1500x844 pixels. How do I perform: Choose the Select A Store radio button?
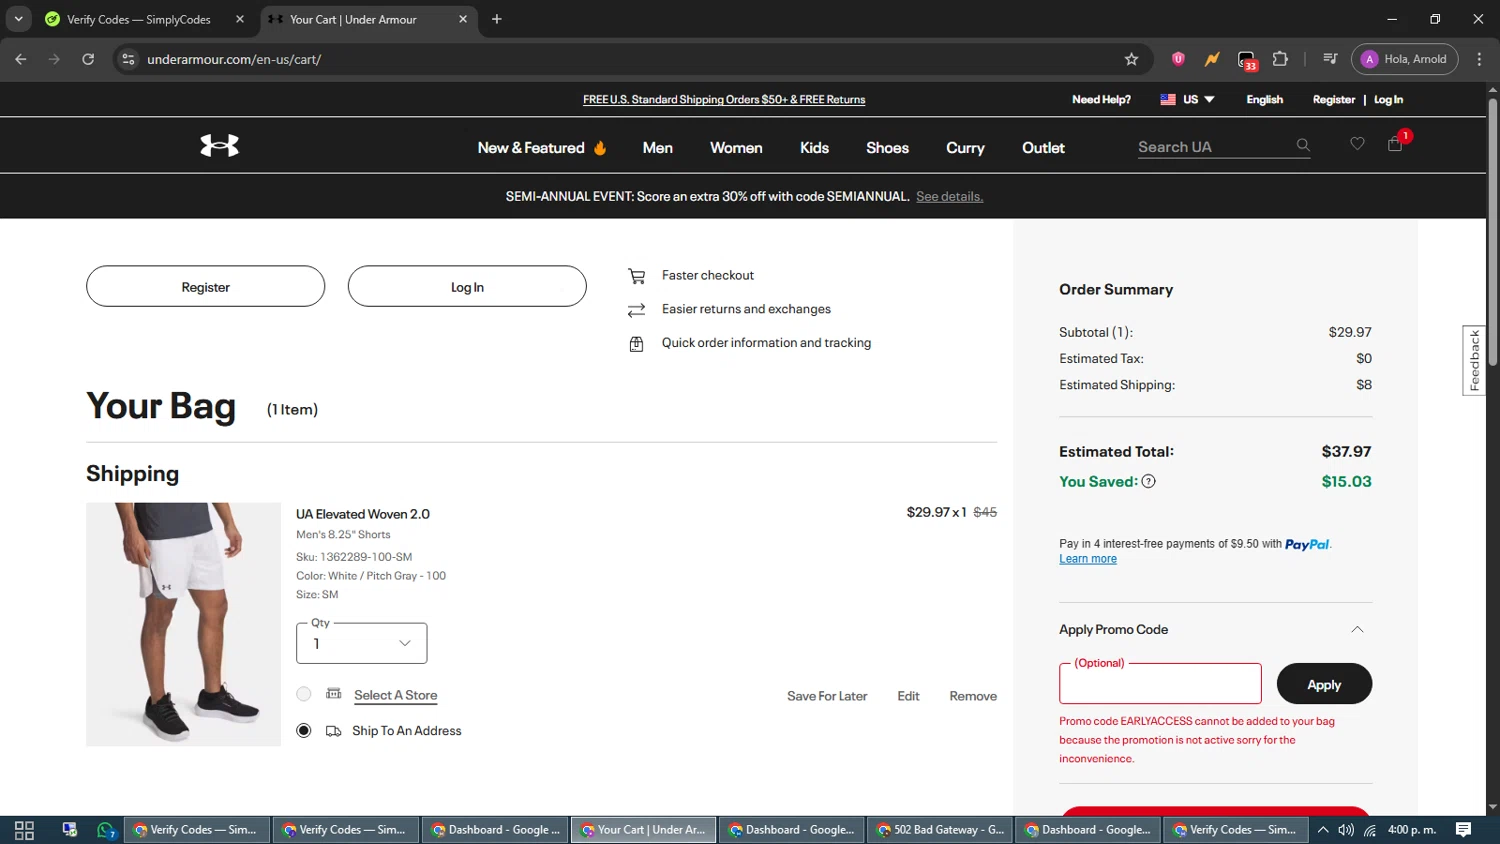(304, 694)
